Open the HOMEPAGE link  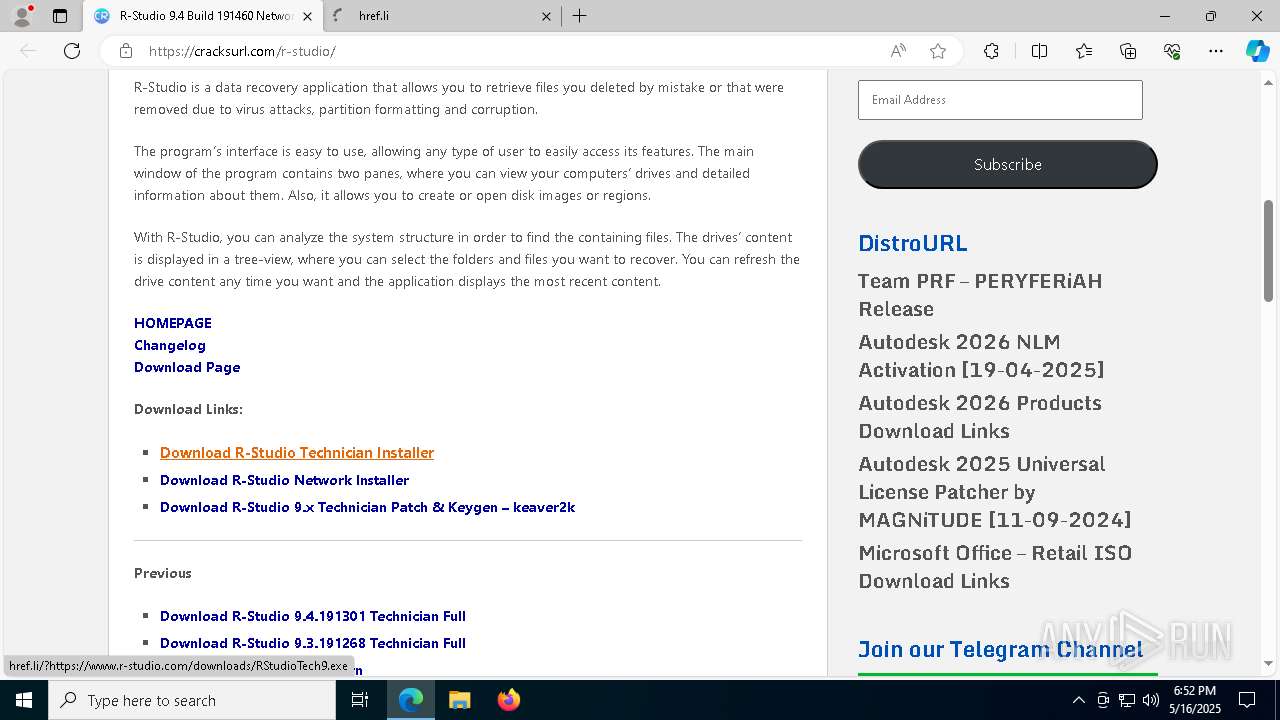(173, 323)
